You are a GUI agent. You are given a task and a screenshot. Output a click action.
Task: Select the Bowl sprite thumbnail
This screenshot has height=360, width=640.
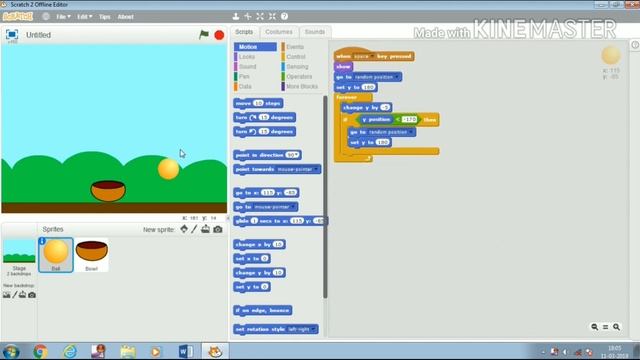(91, 255)
